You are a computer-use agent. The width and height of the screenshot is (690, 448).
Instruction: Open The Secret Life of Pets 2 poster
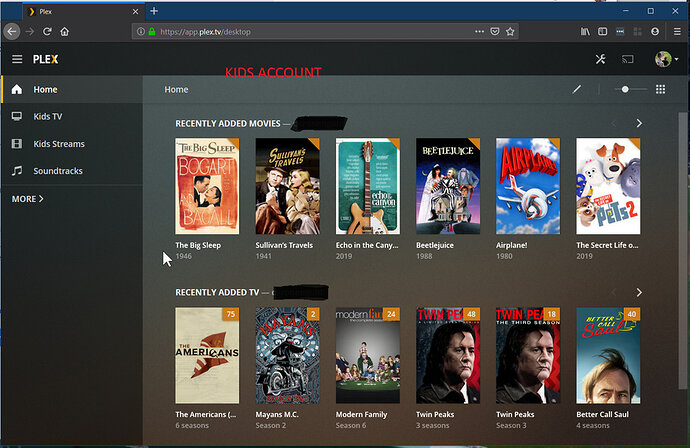point(609,186)
